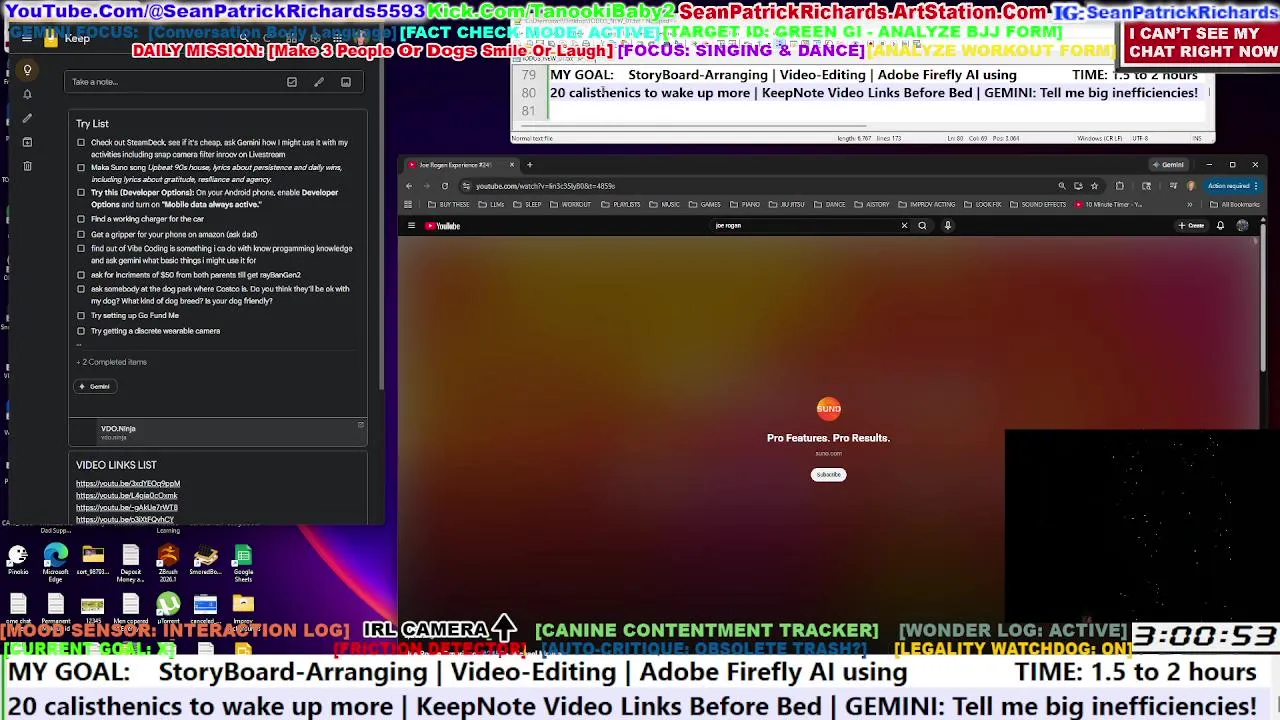Open the LLMs bookmark folder
Viewport: 1280px width, 720px height.
[x=492, y=205]
